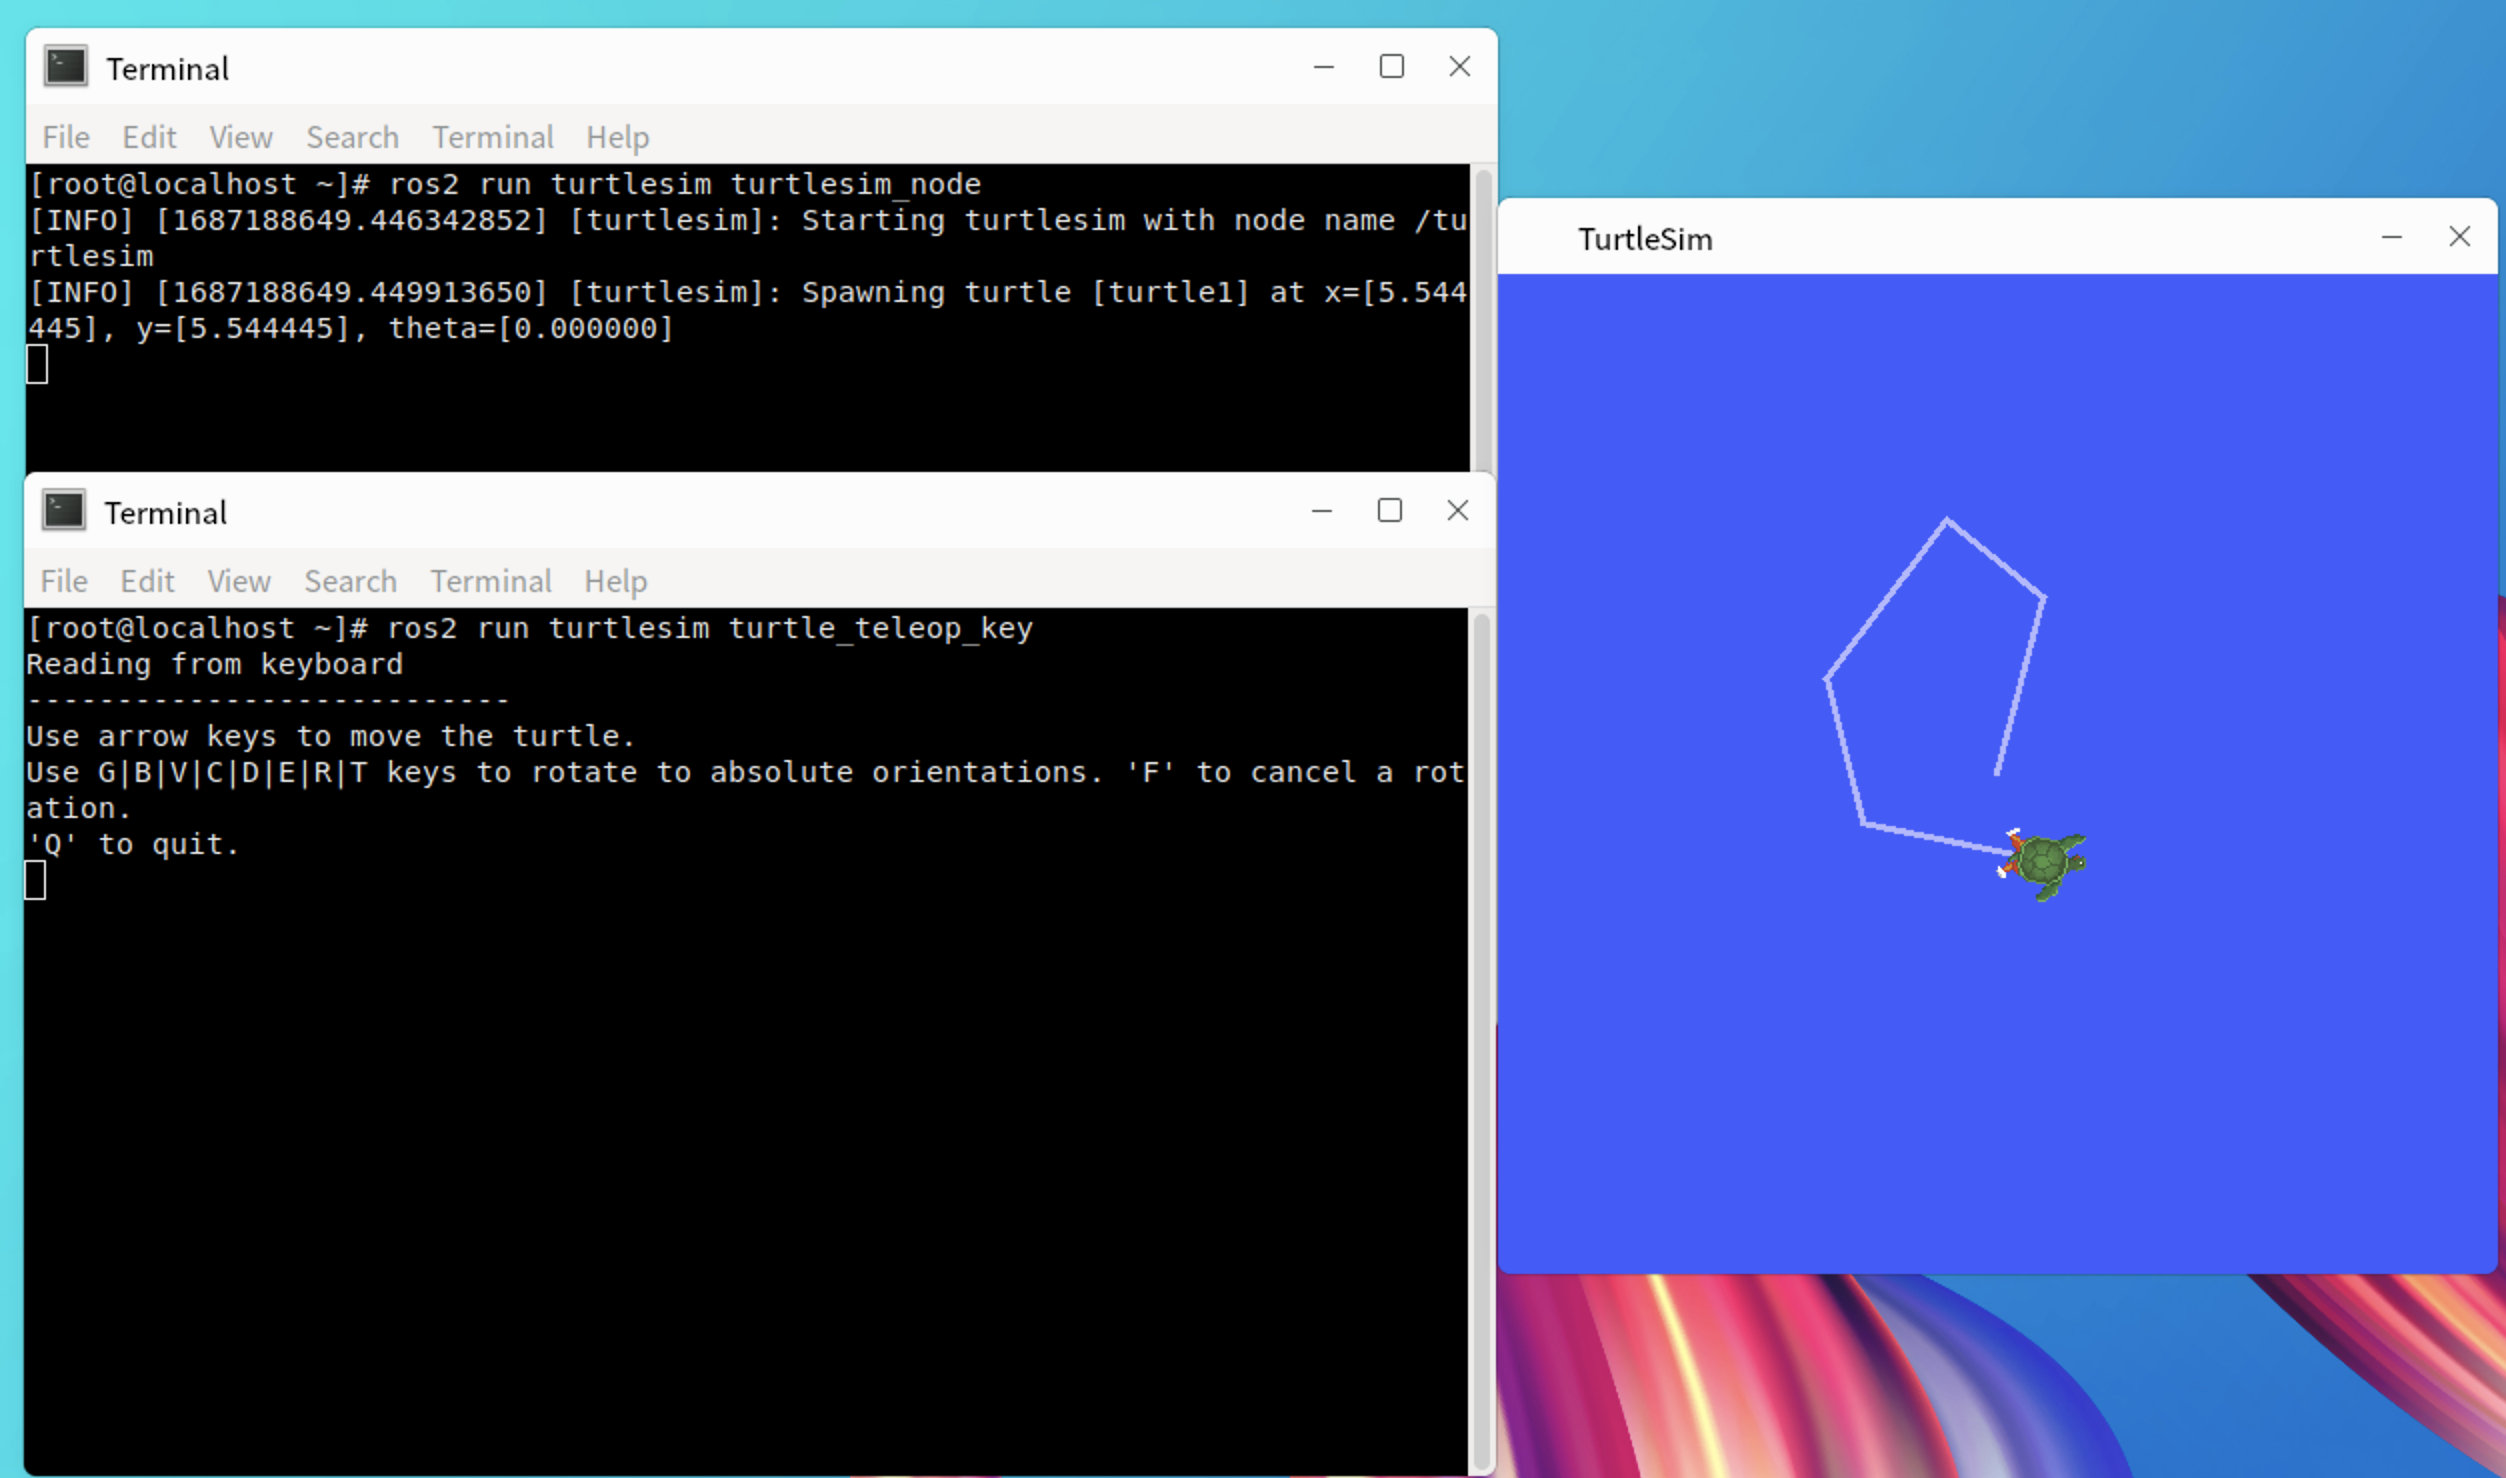Open File menu in top Terminal
The height and width of the screenshot is (1478, 2506).
[66, 137]
